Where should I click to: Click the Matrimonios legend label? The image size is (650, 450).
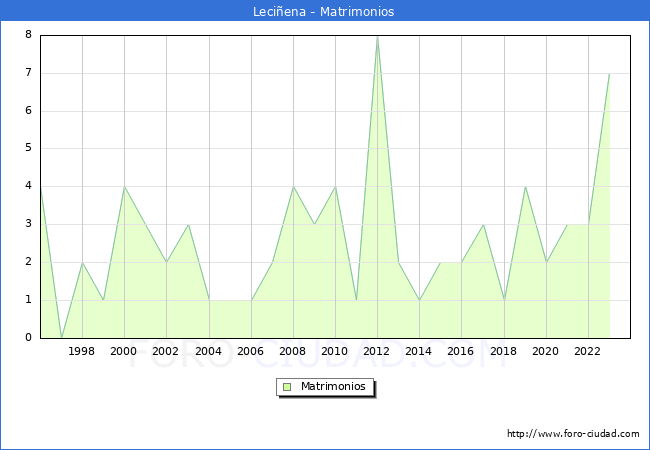click(x=333, y=386)
